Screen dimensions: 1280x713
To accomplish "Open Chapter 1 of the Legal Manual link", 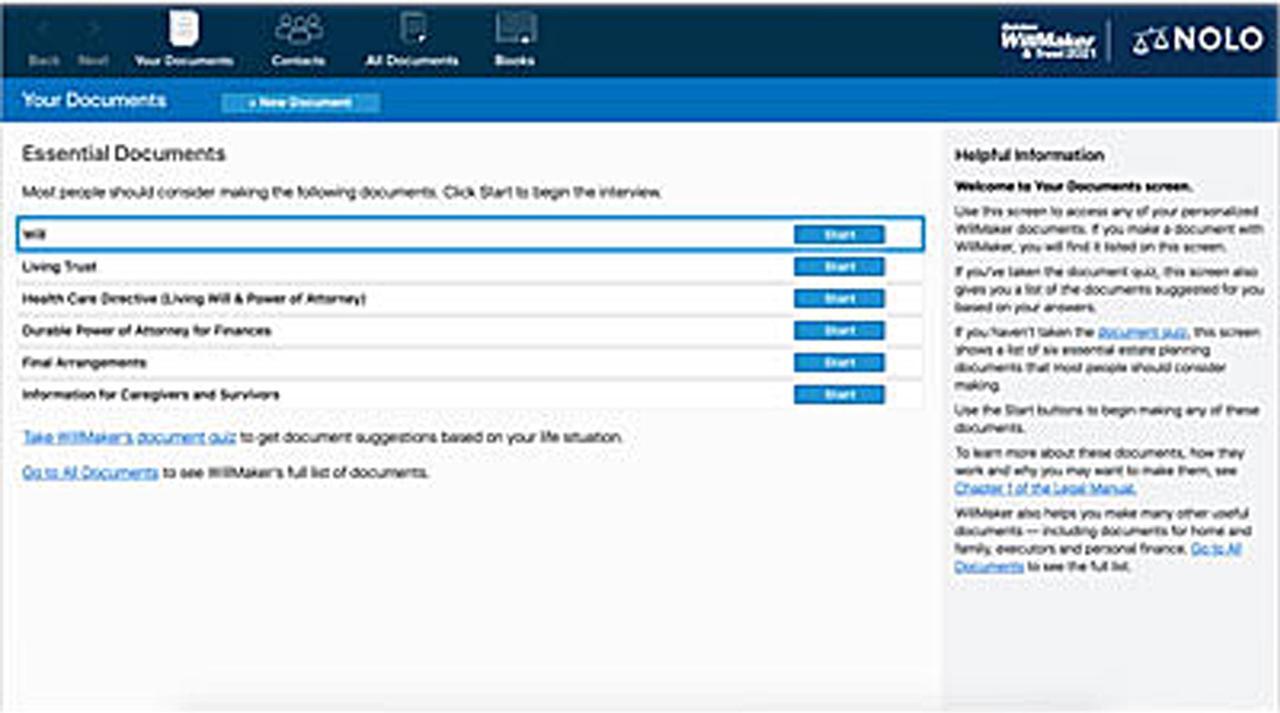I will point(1045,489).
